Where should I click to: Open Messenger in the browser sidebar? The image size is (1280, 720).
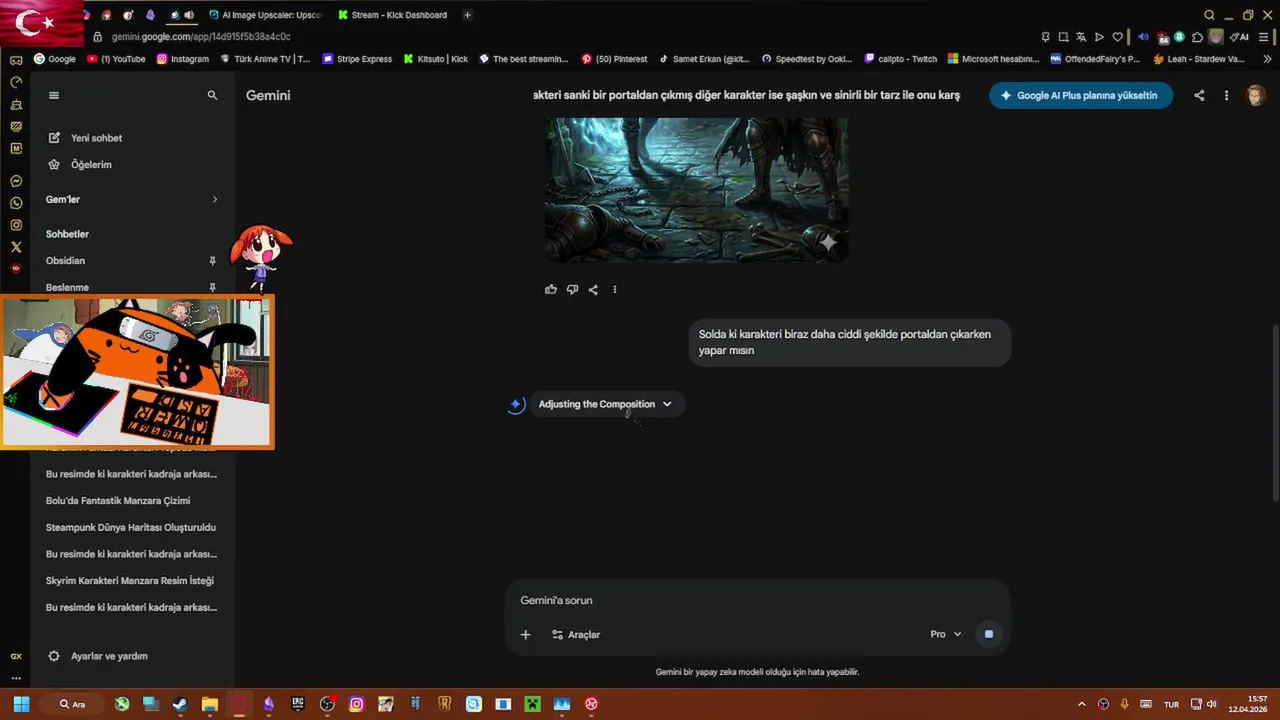tap(16, 181)
